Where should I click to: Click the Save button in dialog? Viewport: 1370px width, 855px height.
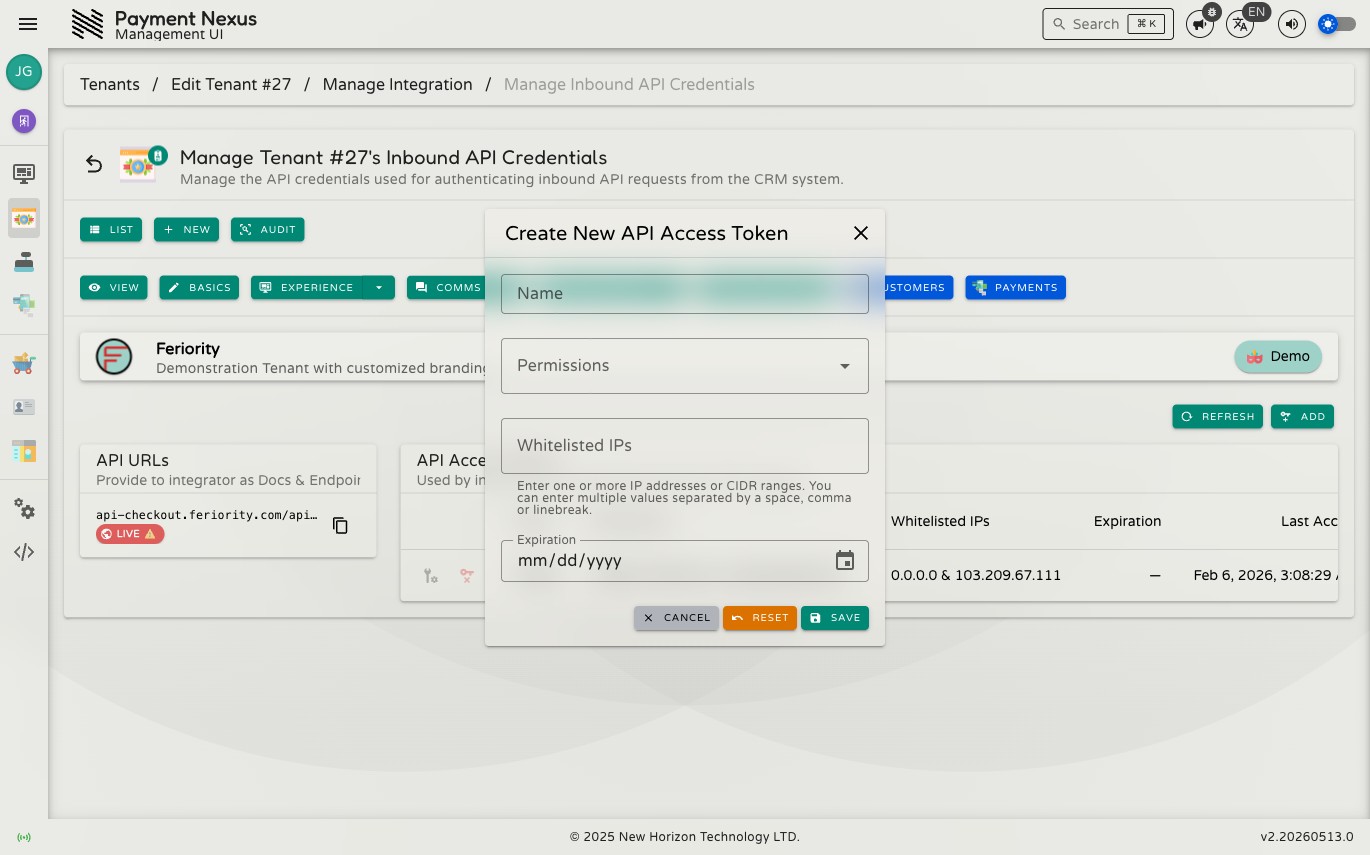click(x=835, y=618)
